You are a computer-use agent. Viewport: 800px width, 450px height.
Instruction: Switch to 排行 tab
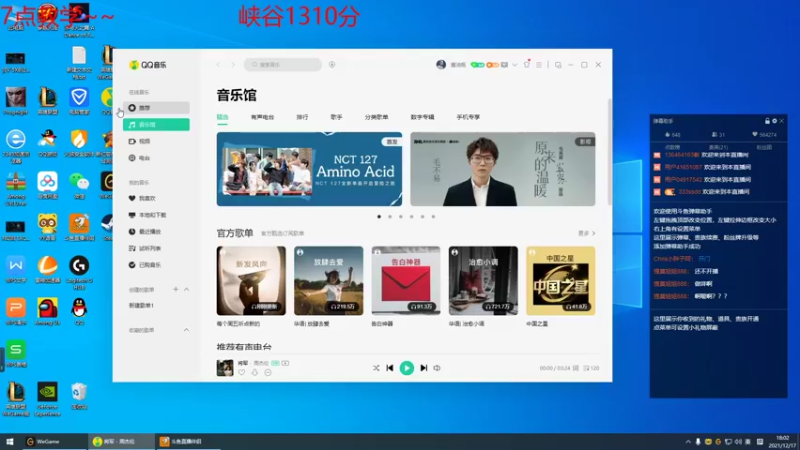pyautogui.click(x=302, y=117)
